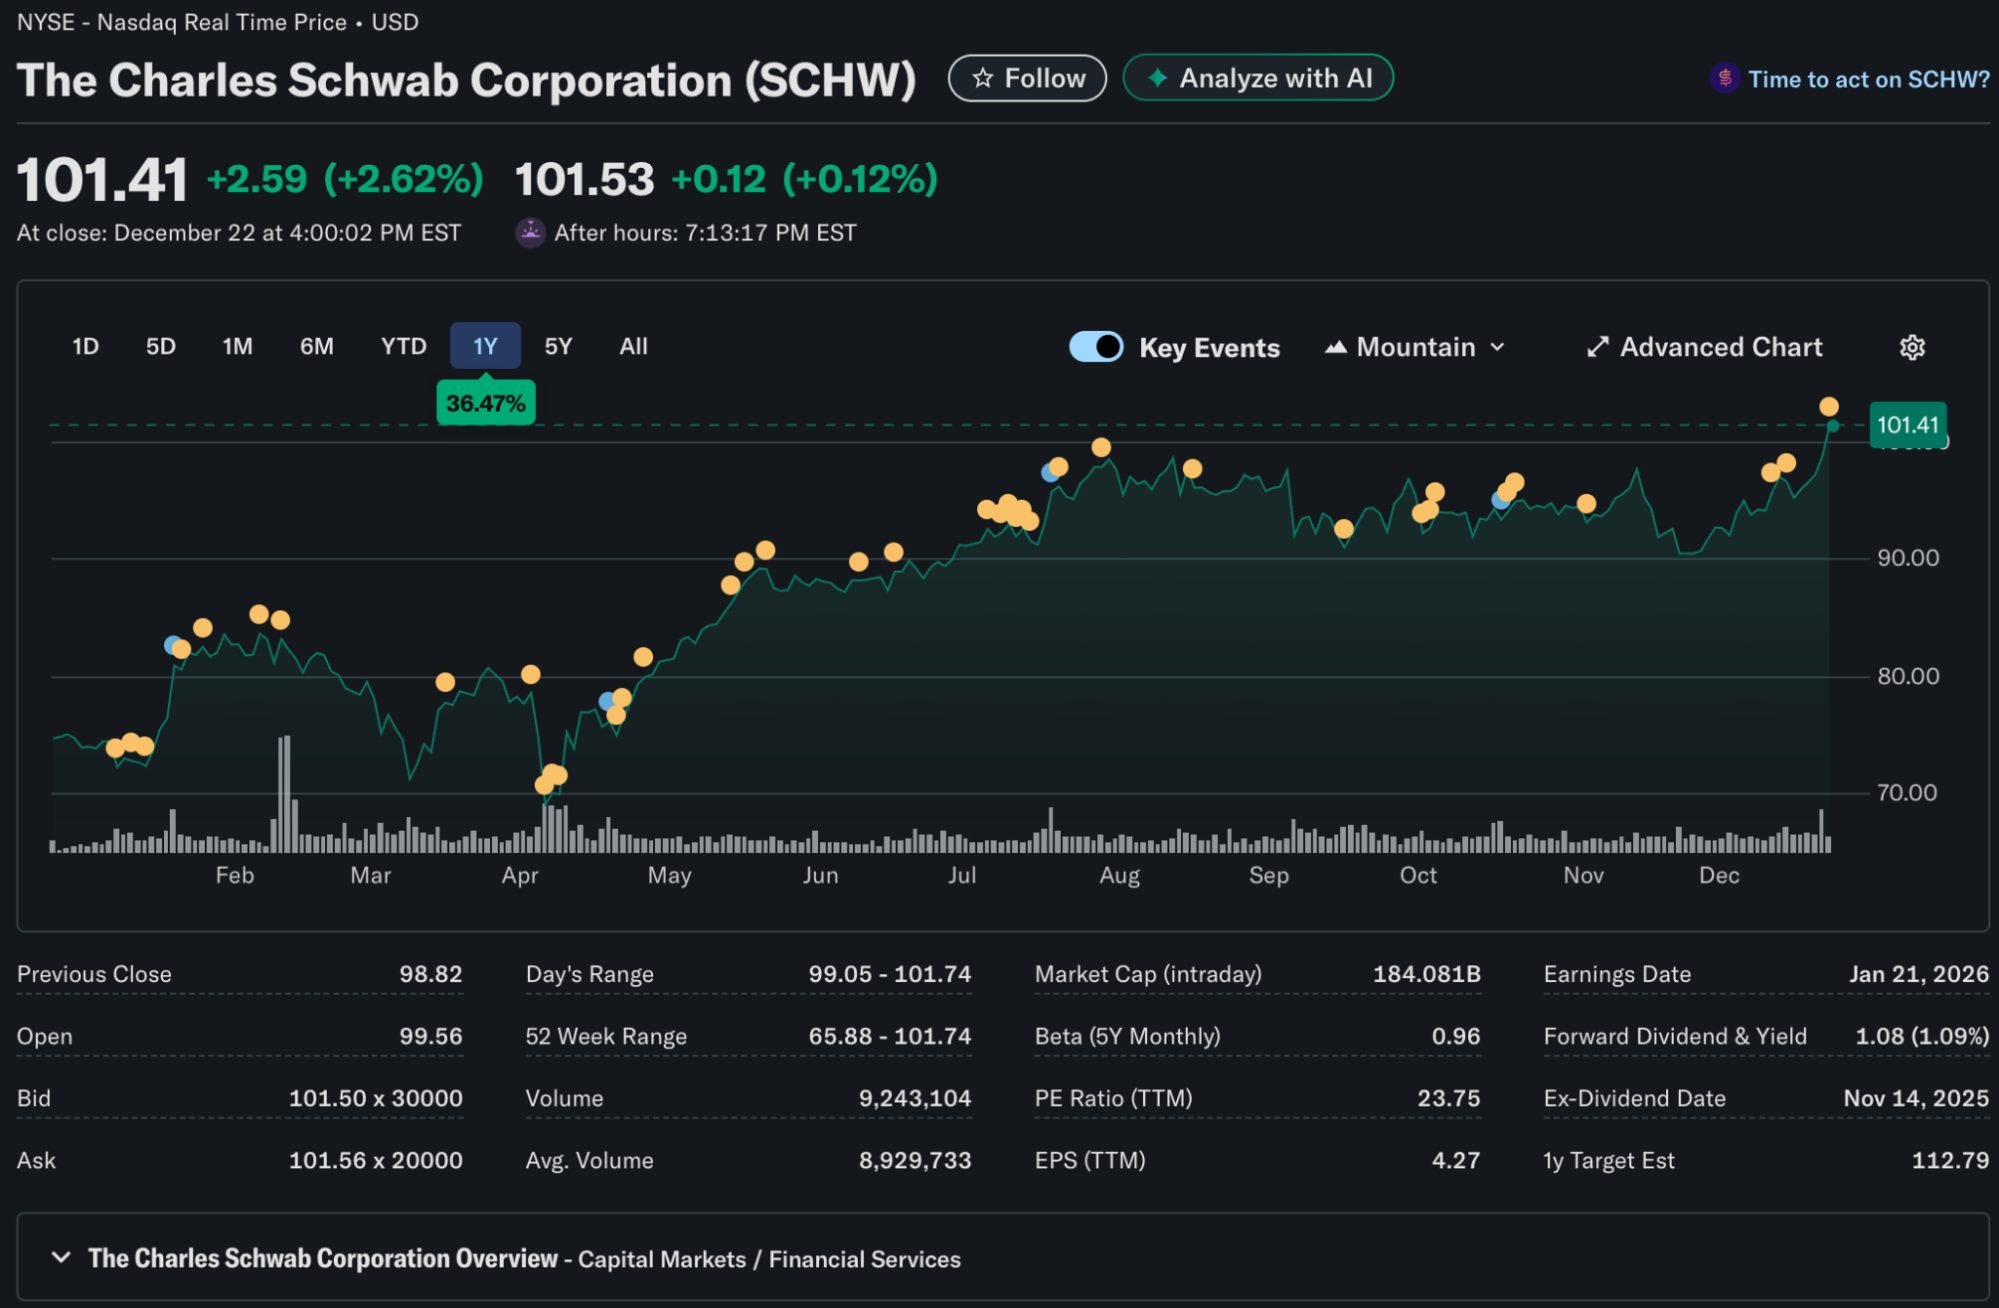Click the 101.41 current price label on chart
This screenshot has height=1308, width=1999.
pos(1907,425)
